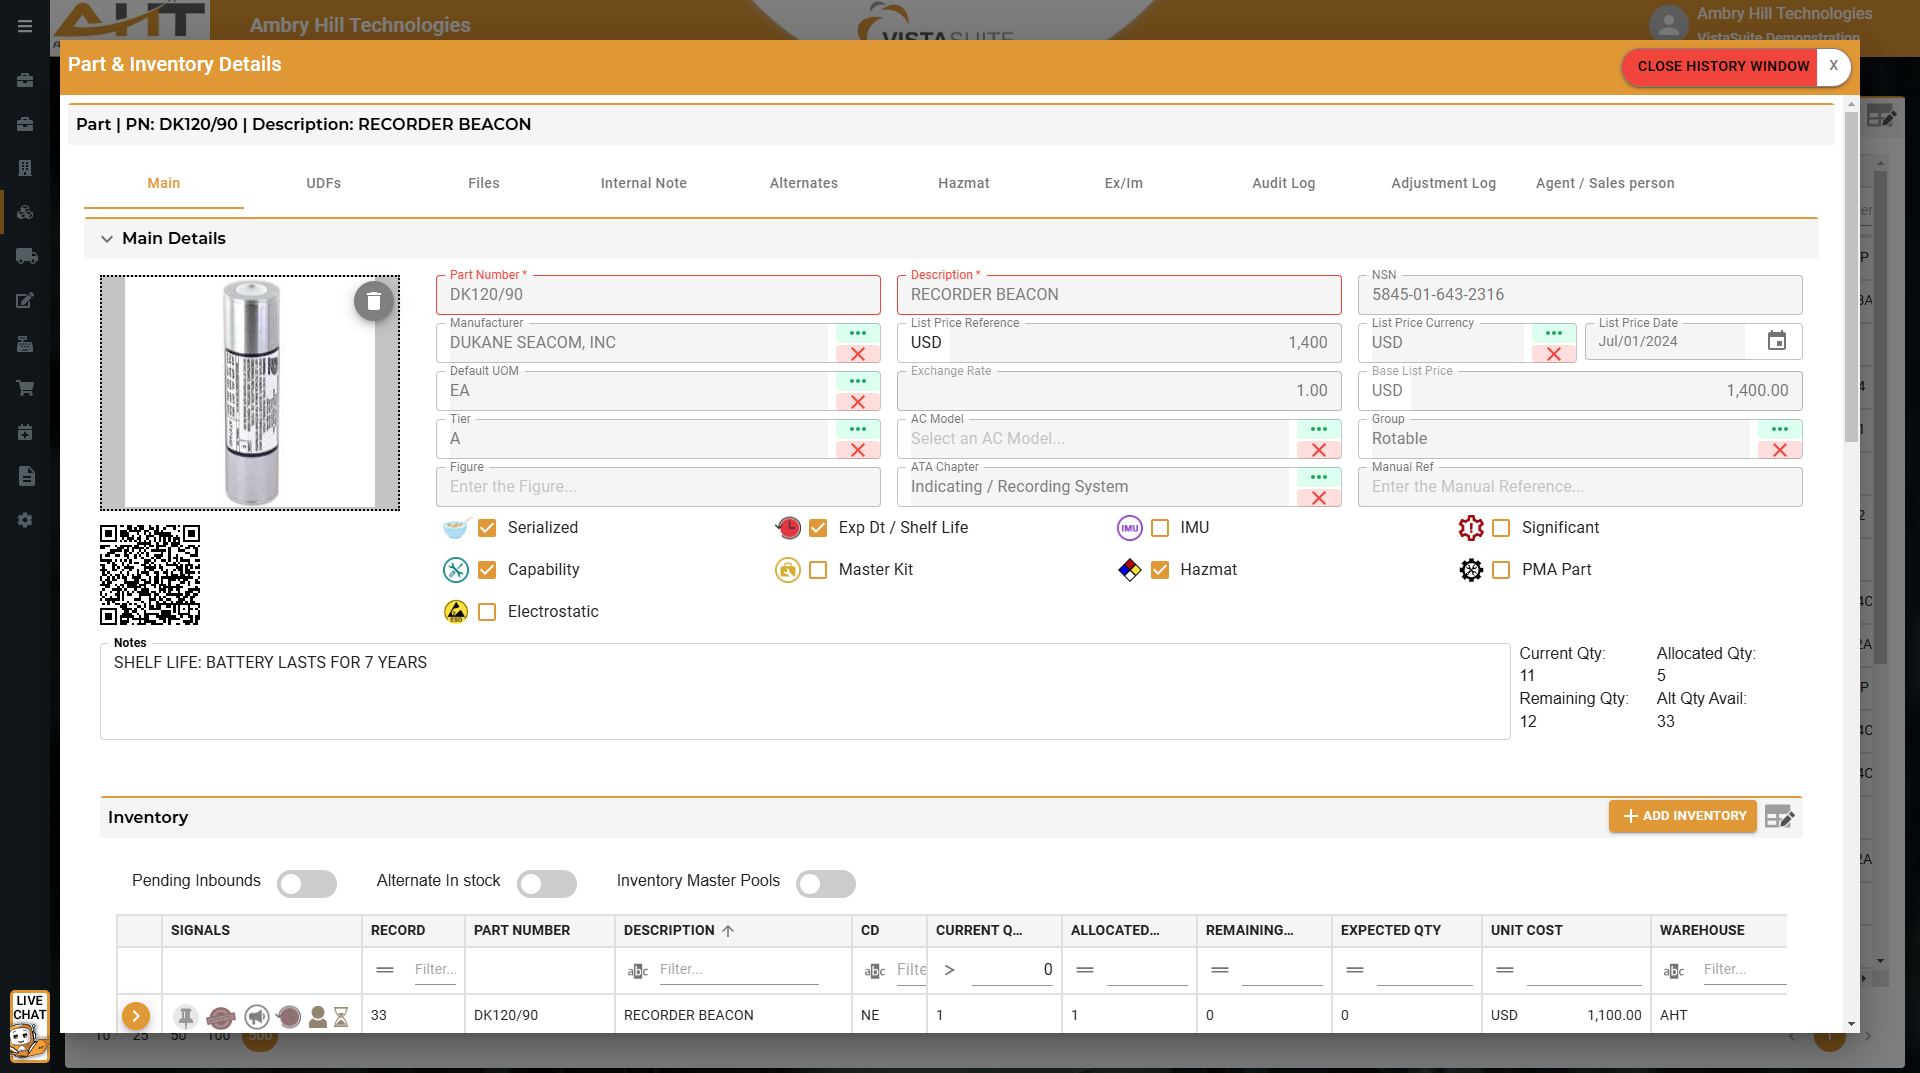Click Close History Window button
Viewport: 1920px width, 1073px height.
click(x=1722, y=66)
